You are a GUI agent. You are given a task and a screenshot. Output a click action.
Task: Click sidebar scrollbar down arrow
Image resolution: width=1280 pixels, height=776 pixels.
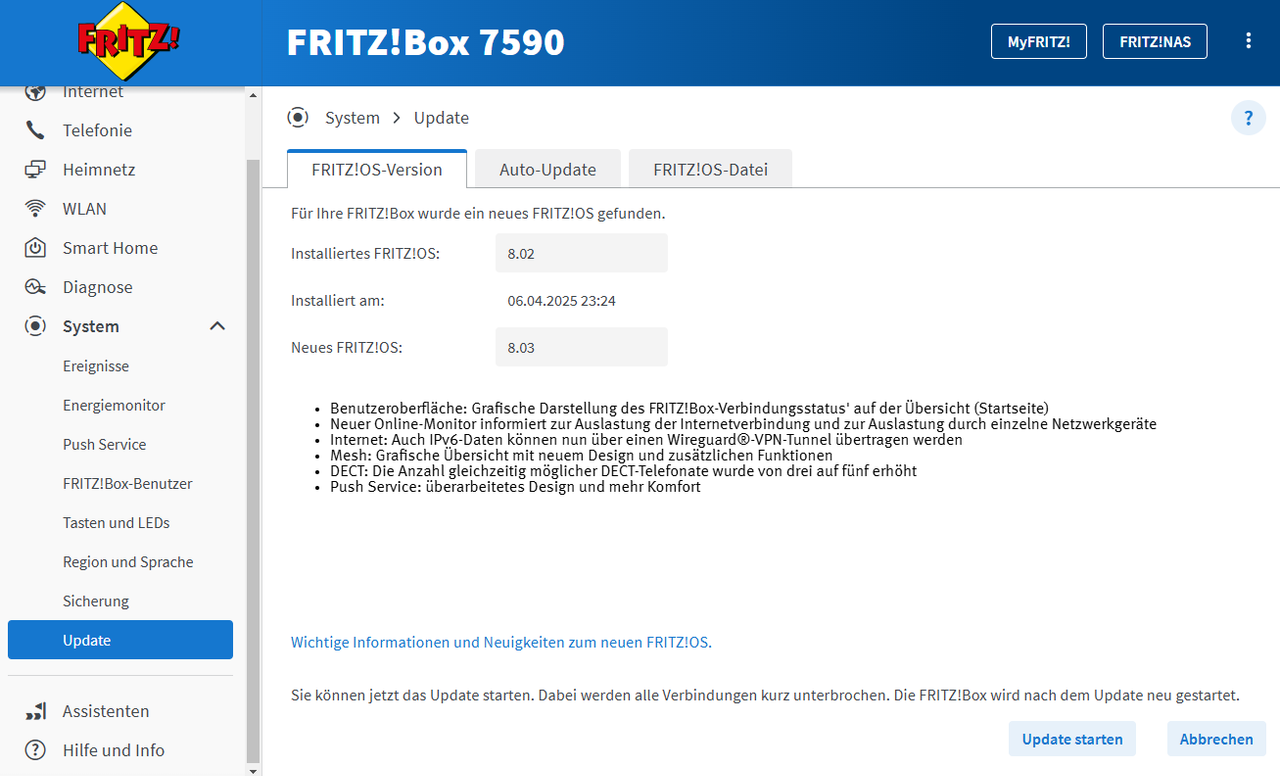(253, 770)
